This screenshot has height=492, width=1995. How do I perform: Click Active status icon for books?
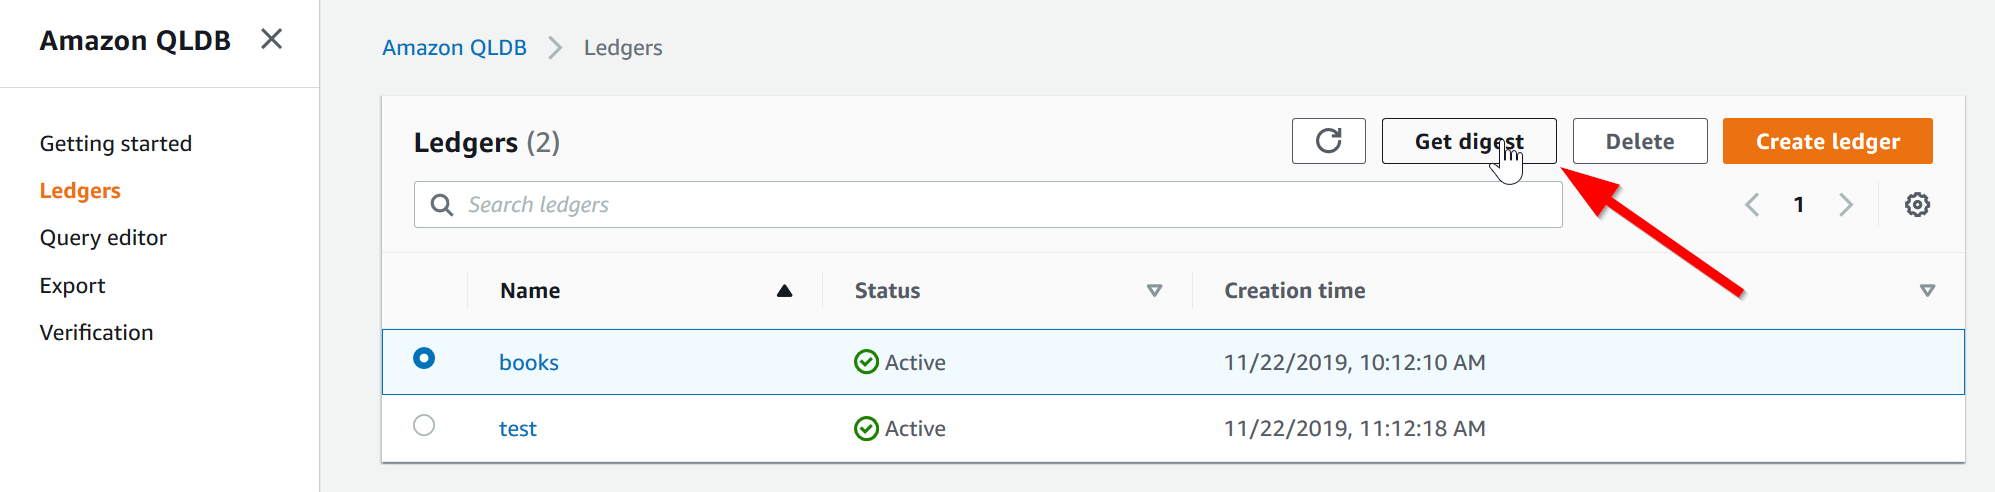tap(866, 362)
